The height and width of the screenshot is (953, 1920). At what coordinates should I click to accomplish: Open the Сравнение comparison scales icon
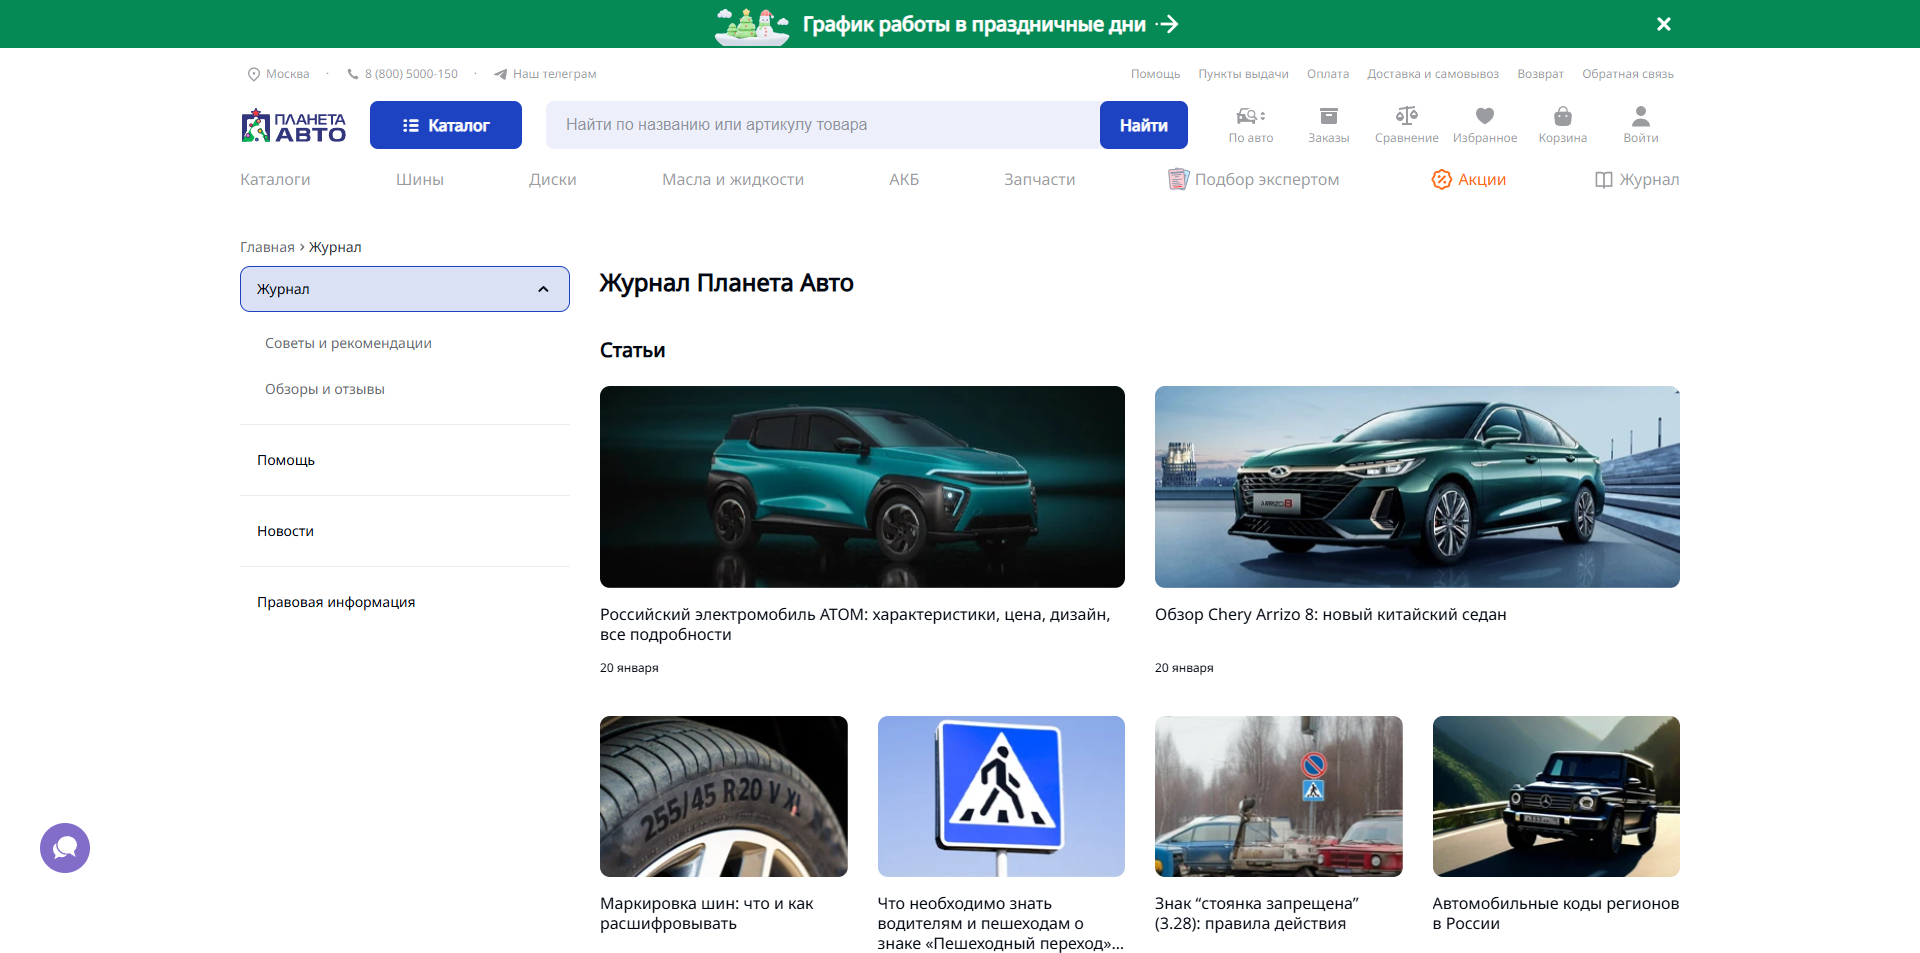(1406, 124)
